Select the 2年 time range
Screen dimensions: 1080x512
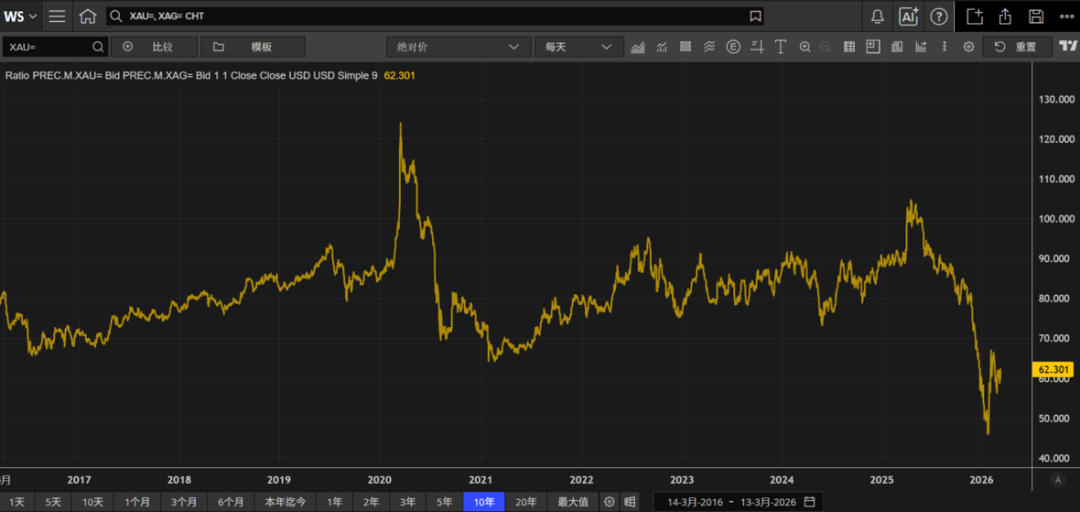[x=371, y=502]
